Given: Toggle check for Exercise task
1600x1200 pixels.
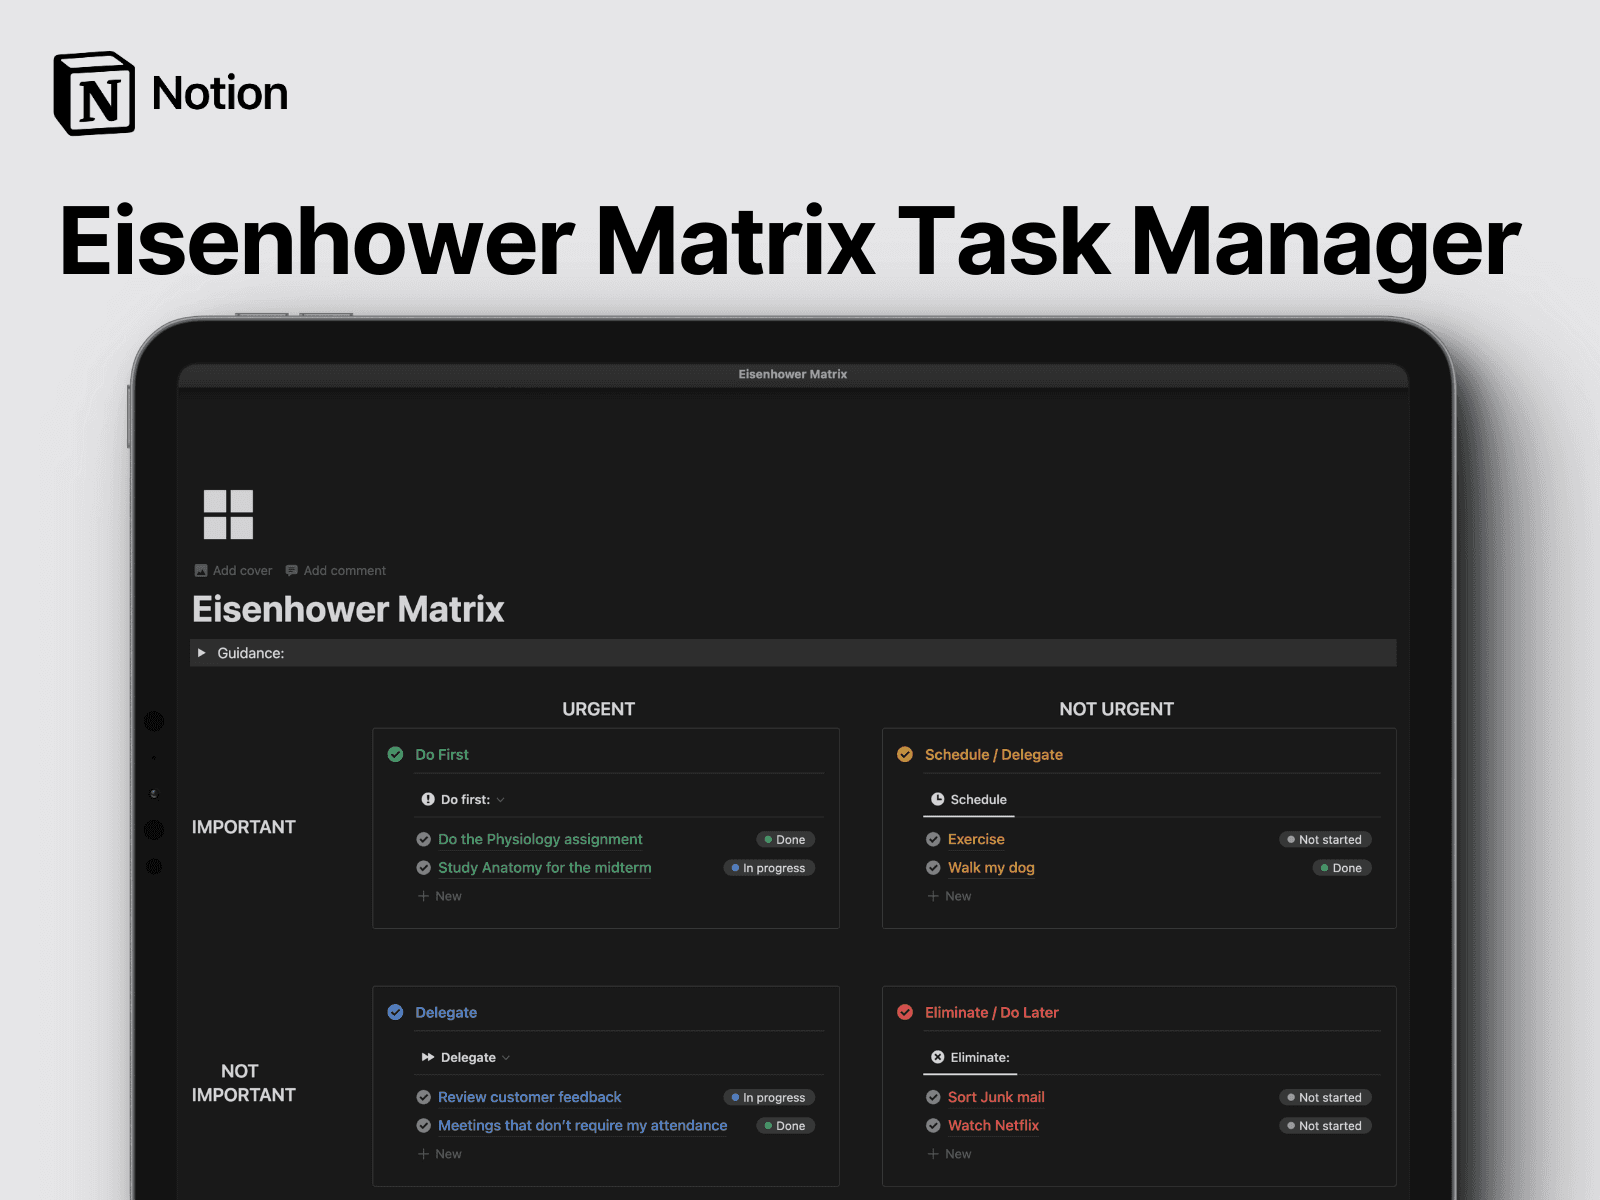Looking at the screenshot, I should tap(933, 840).
